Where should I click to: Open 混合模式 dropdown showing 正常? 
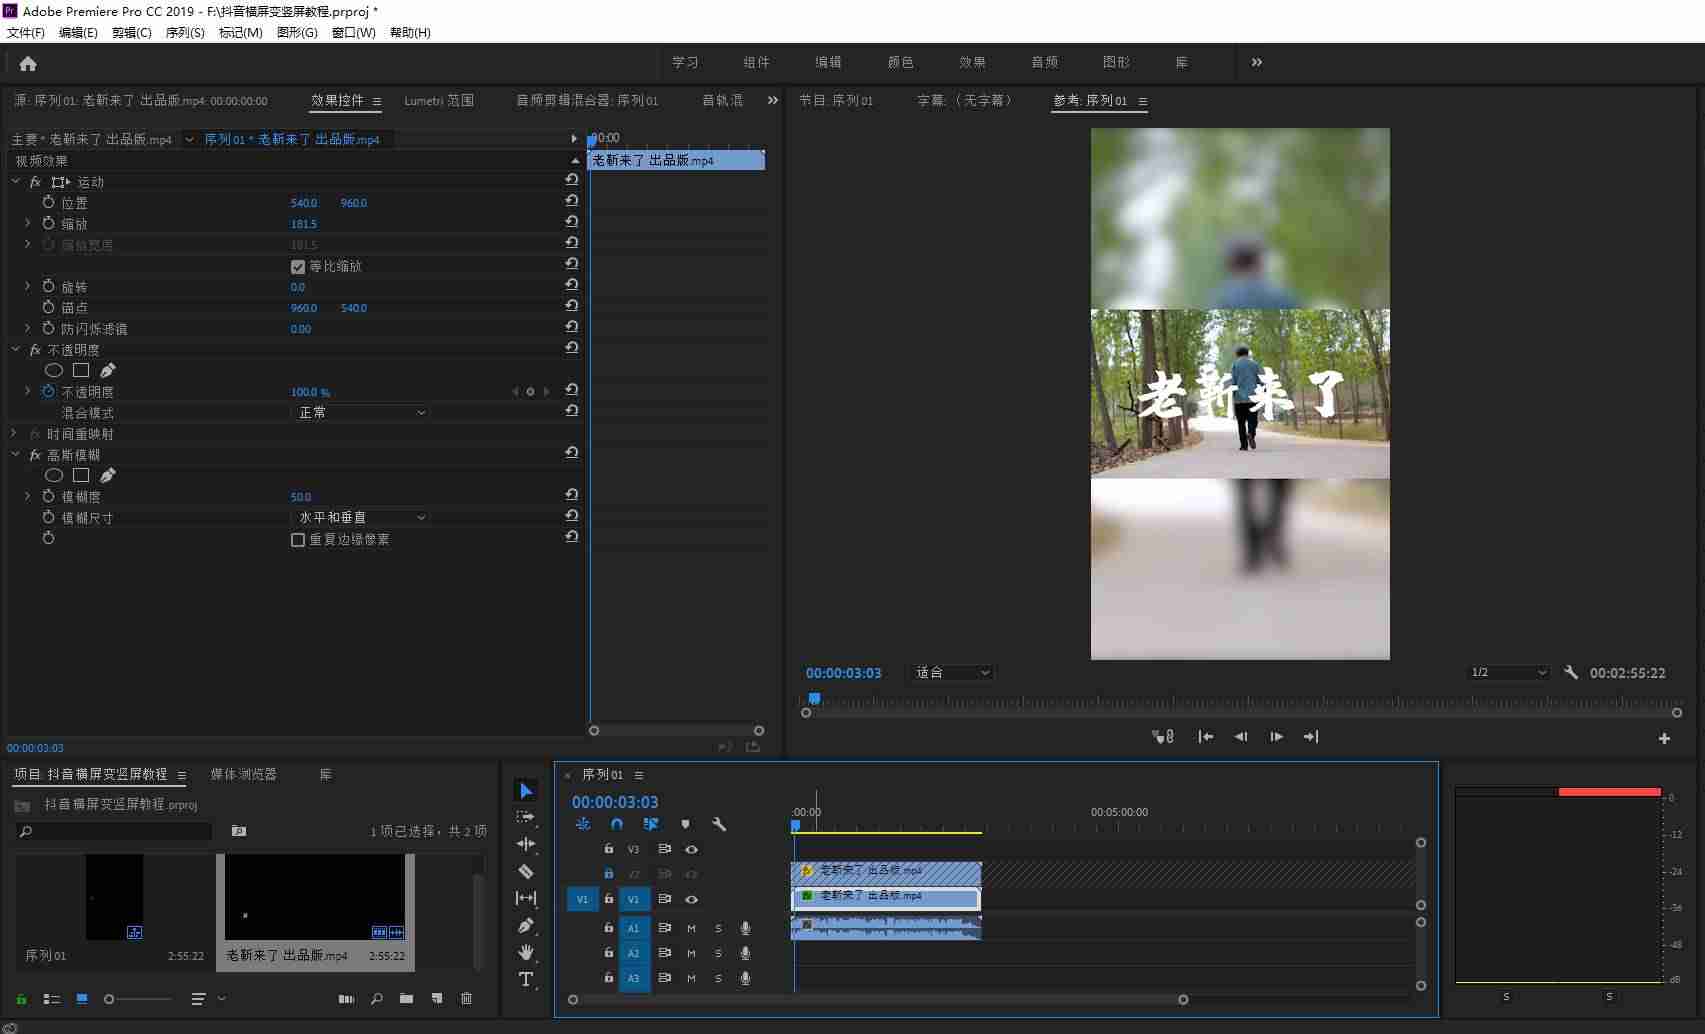360,412
